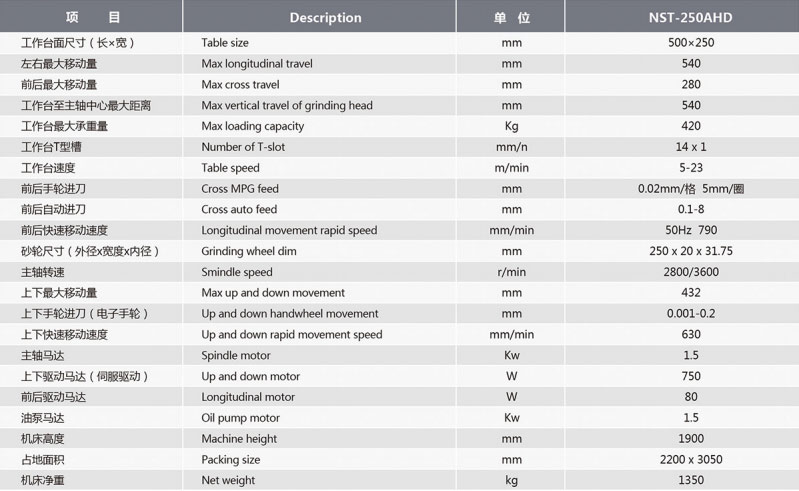The image size is (799, 491).
Task: Click the Max loading capacity cell
Action: (x=253, y=126)
